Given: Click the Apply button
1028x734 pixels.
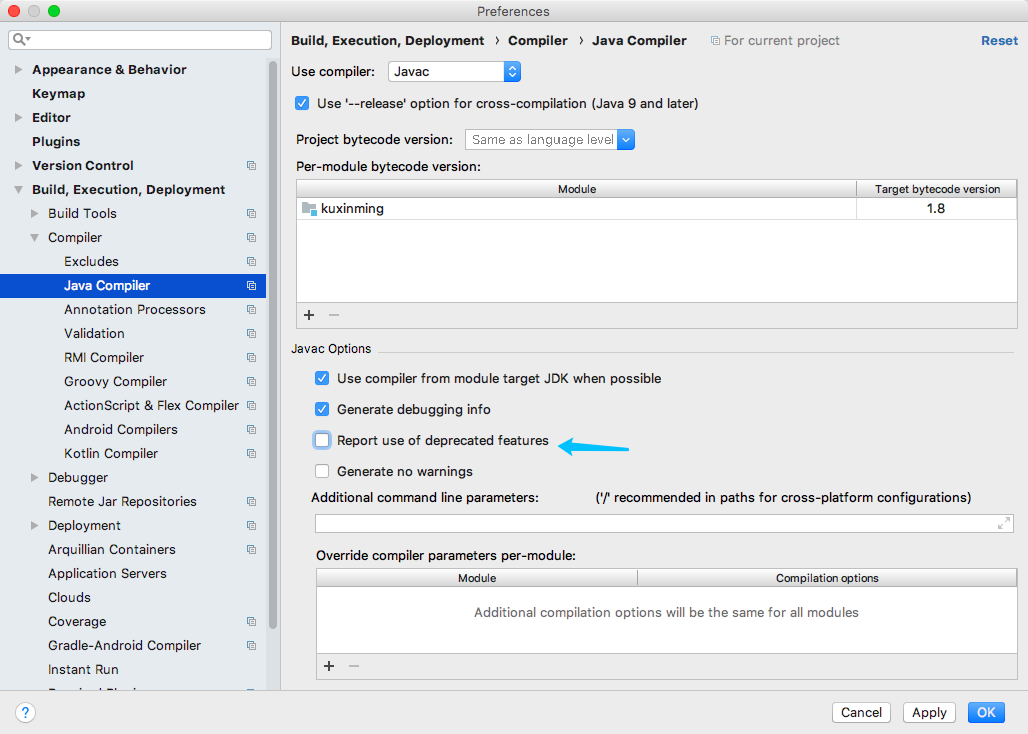Looking at the screenshot, I should point(929,712).
